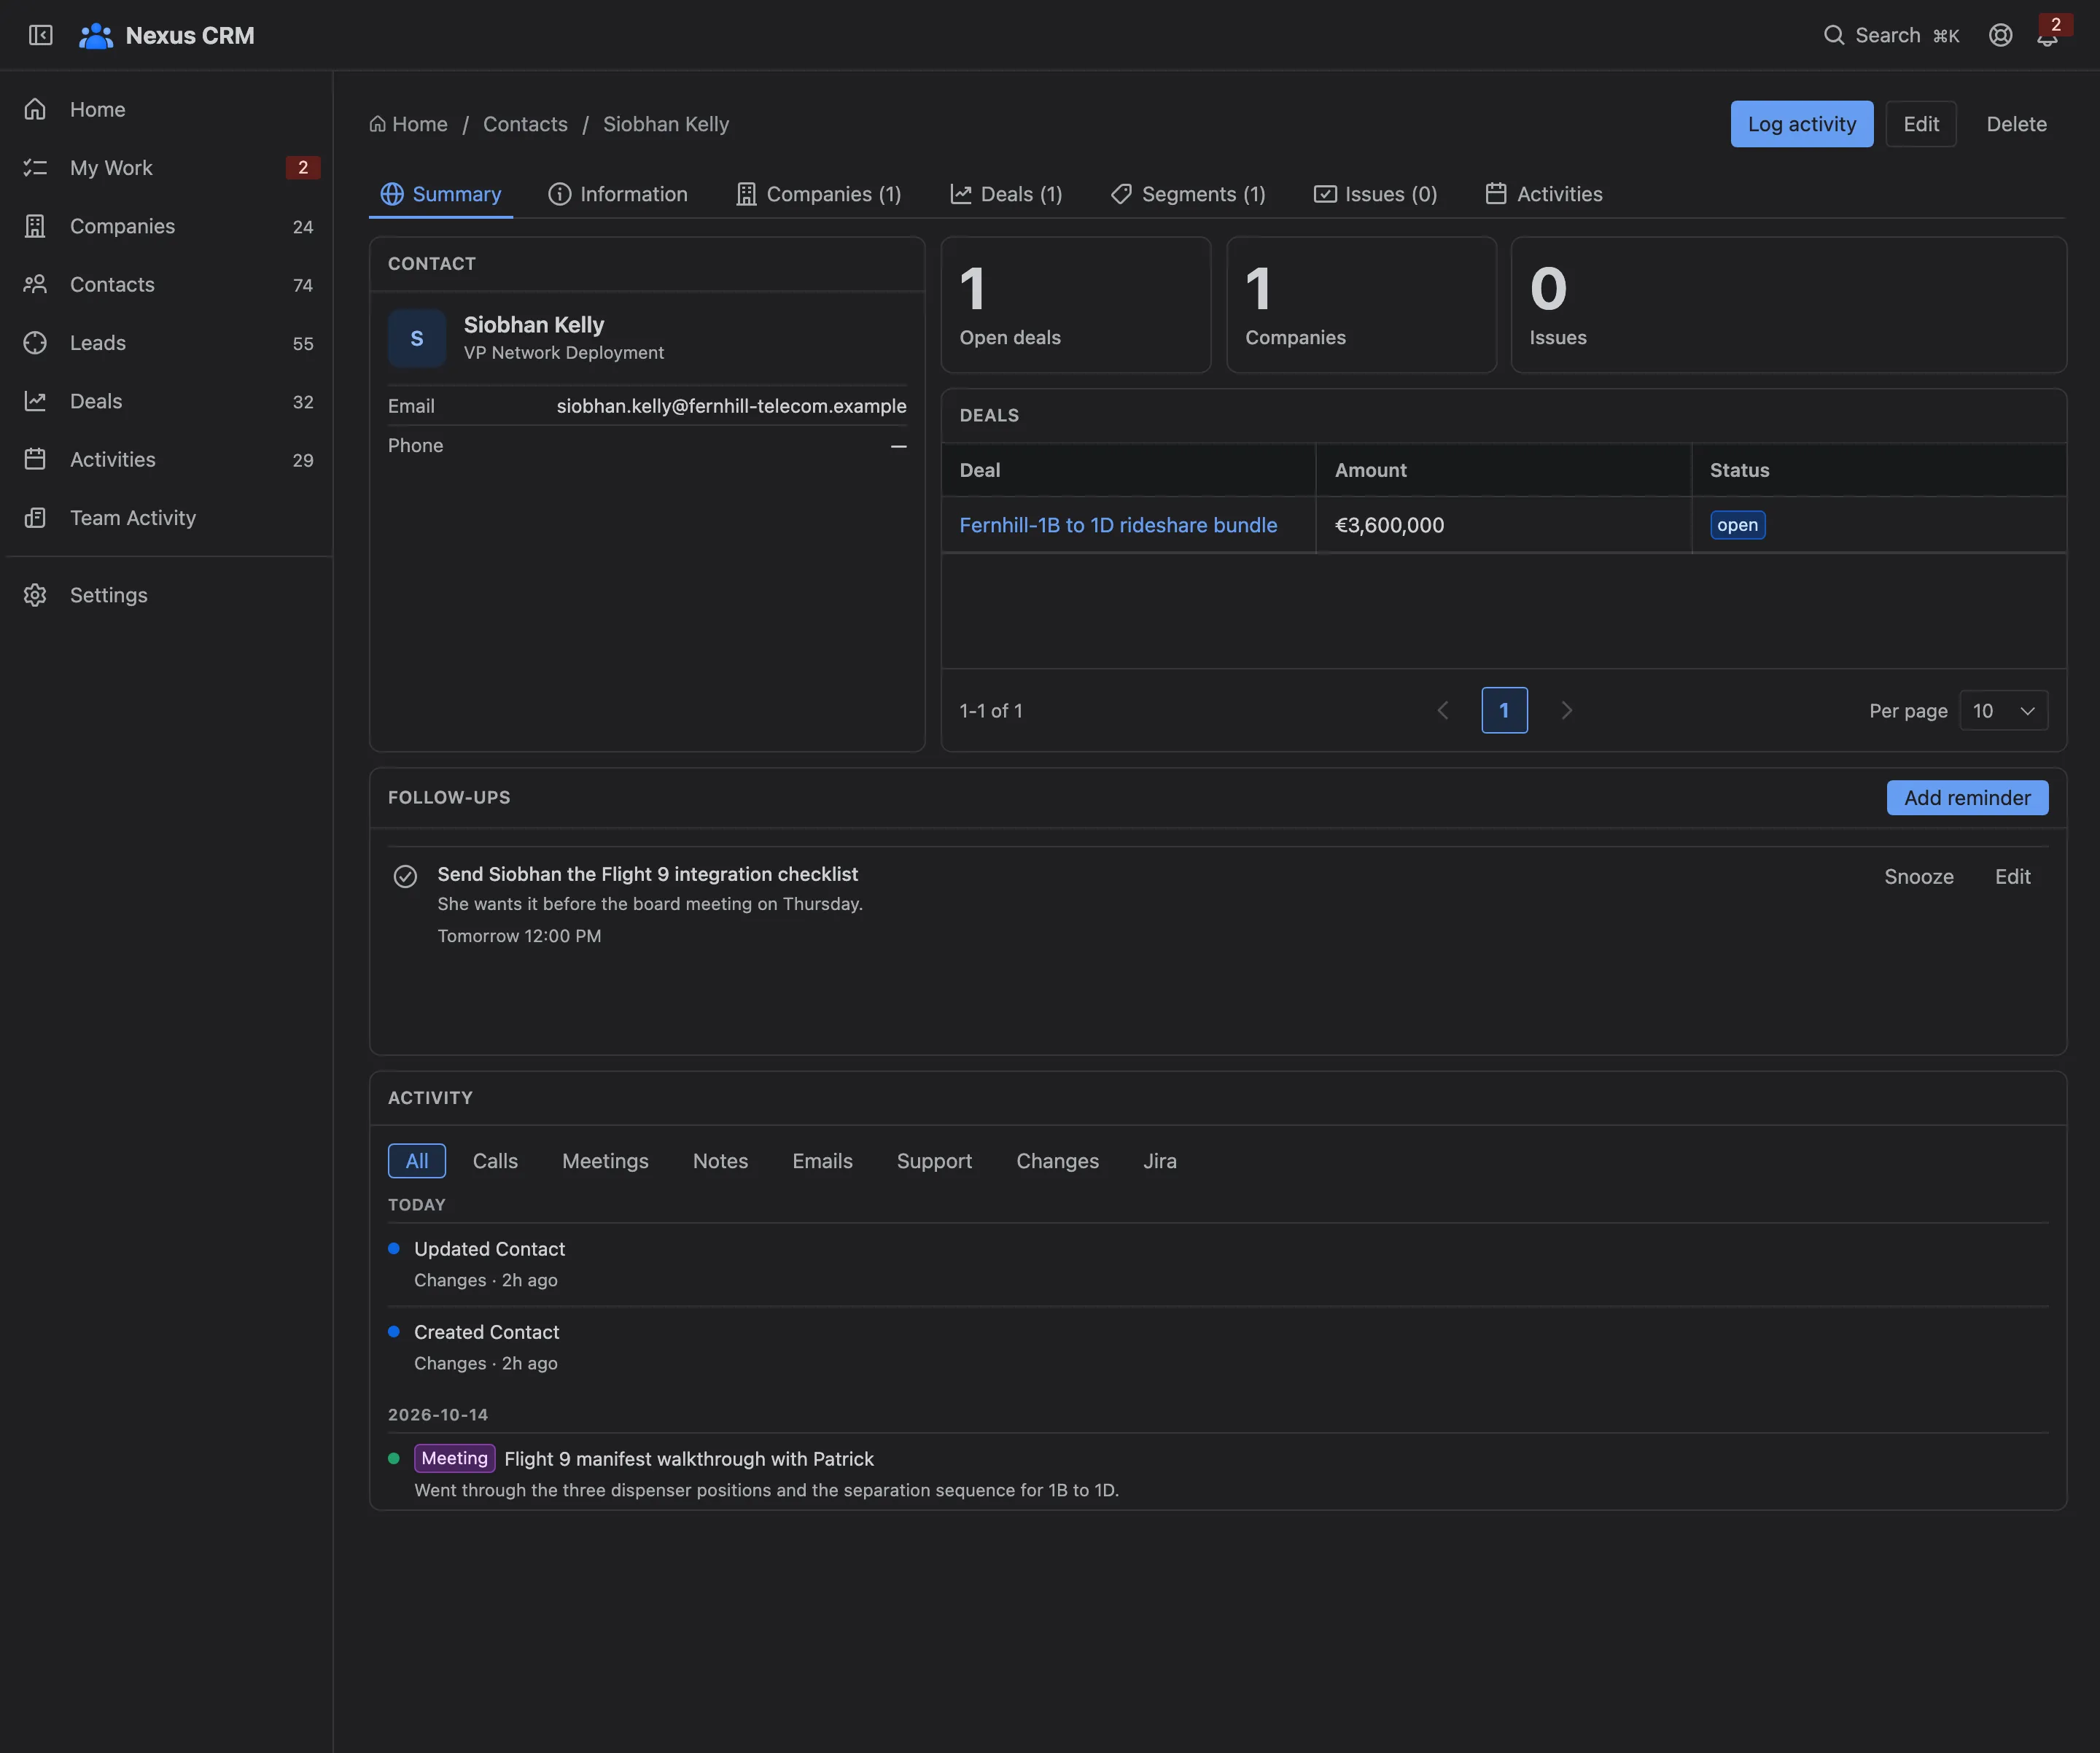This screenshot has width=2100, height=1753.
Task: Open the Per page dropdown
Action: coord(2003,710)
